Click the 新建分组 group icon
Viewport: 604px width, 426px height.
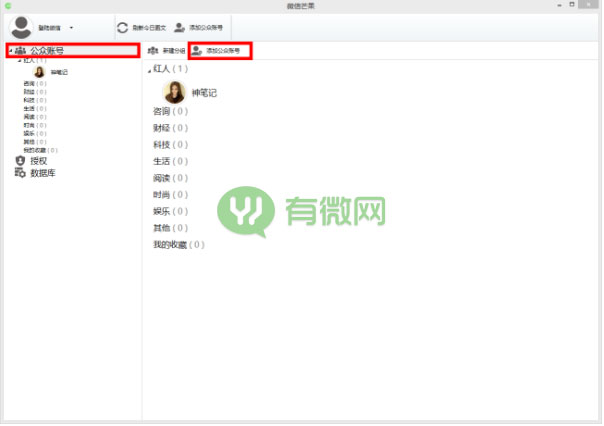(153, 51)
